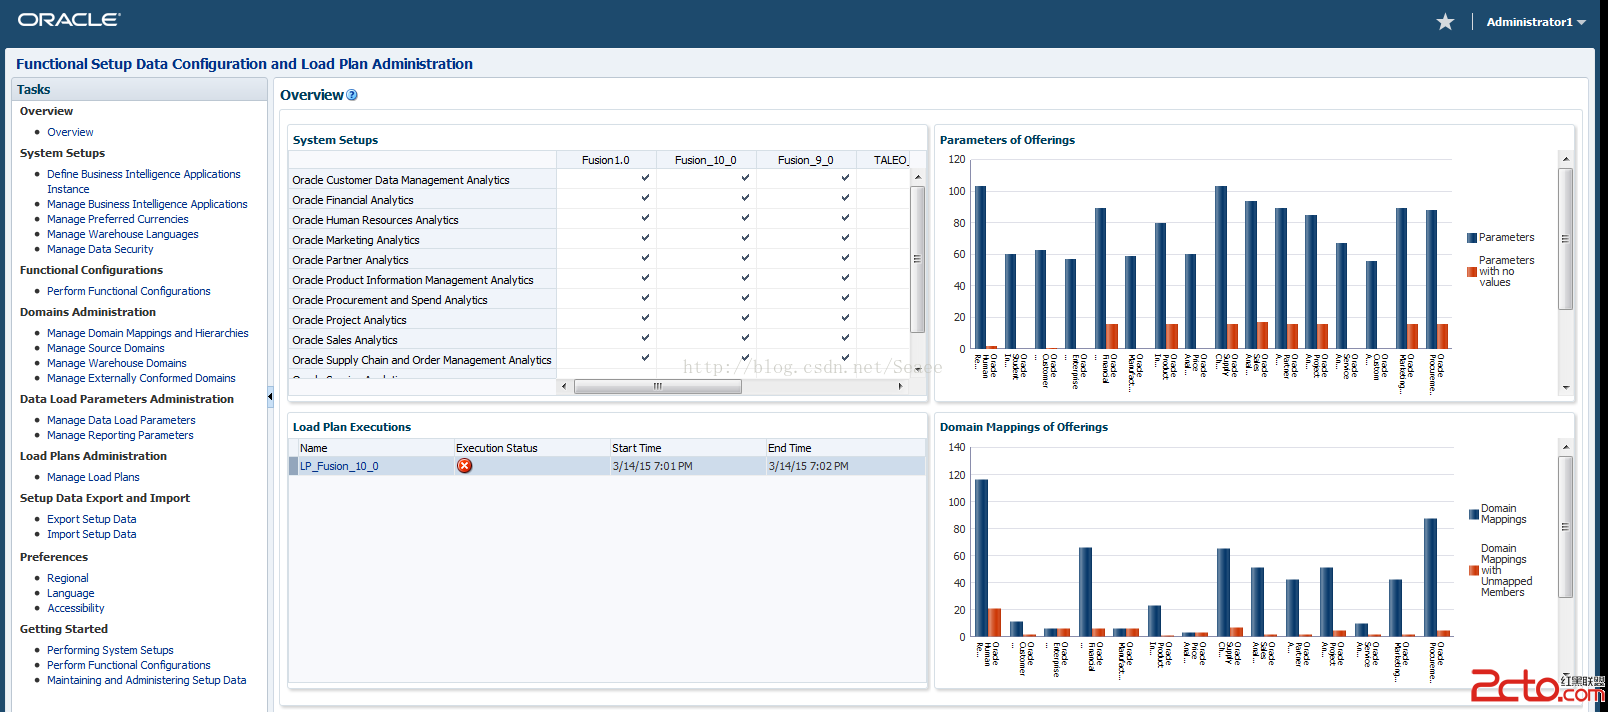
Task: Open Maintaining and Administering Setup Data link
Action: point(146,680)
